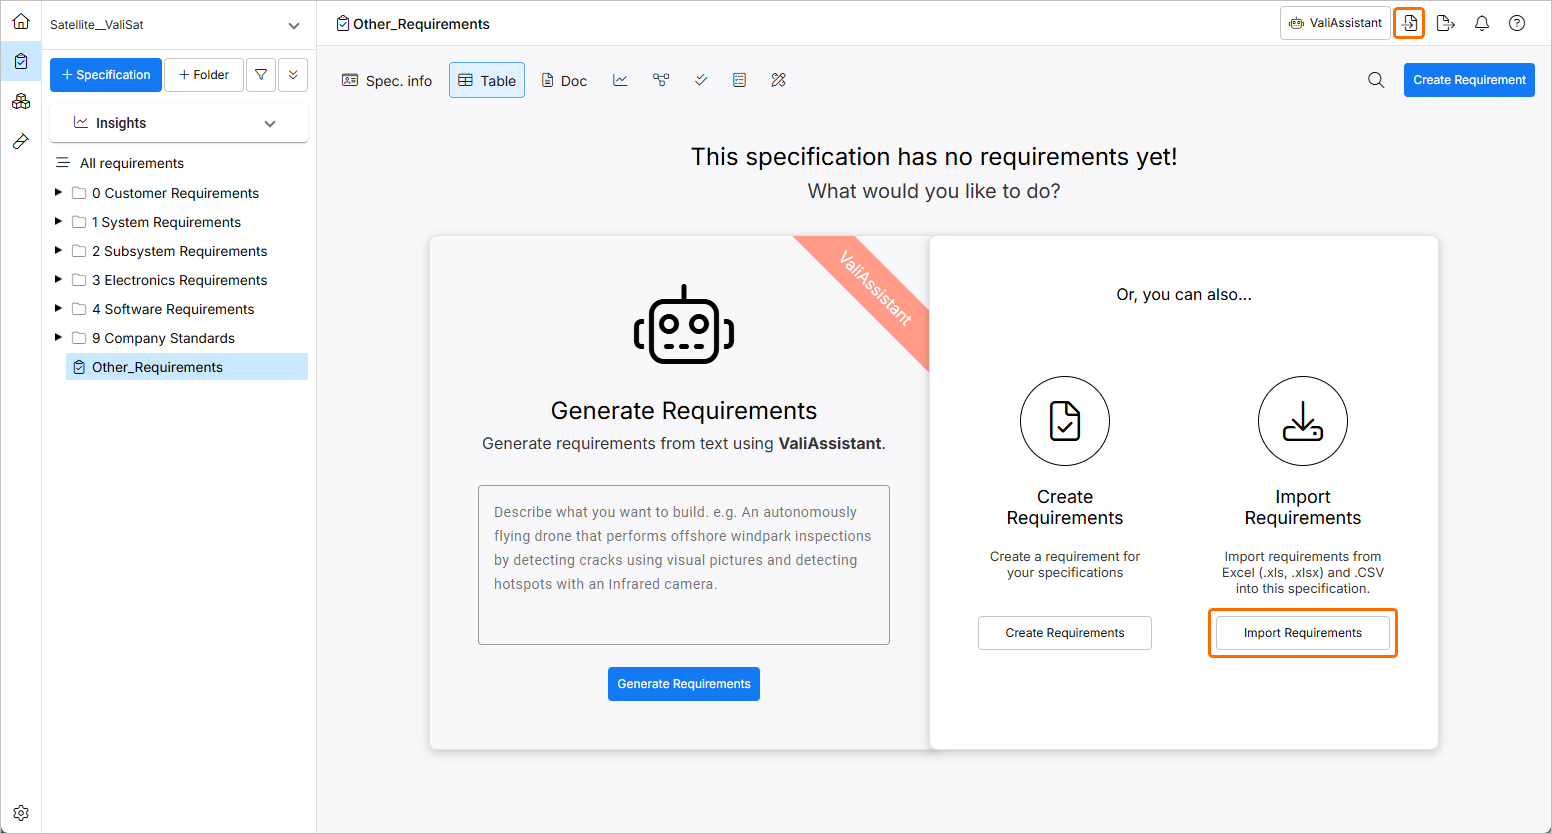1552x834 pixels.
Task: Click the filter funnel icon
Action: point(261,75)
